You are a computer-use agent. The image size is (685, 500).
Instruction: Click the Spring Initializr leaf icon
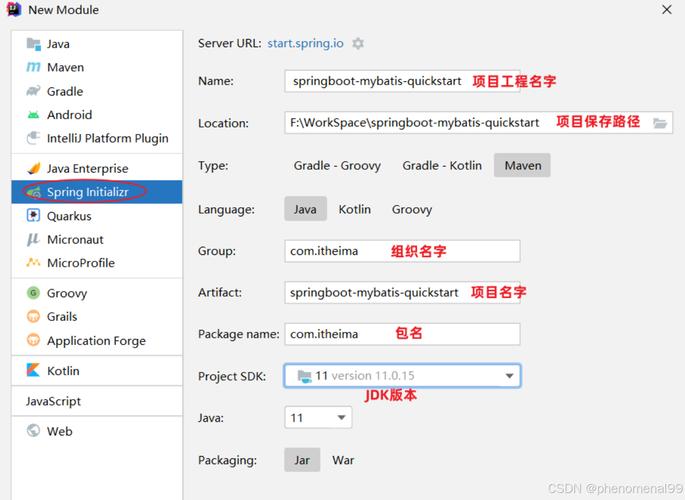click(34, 192)
